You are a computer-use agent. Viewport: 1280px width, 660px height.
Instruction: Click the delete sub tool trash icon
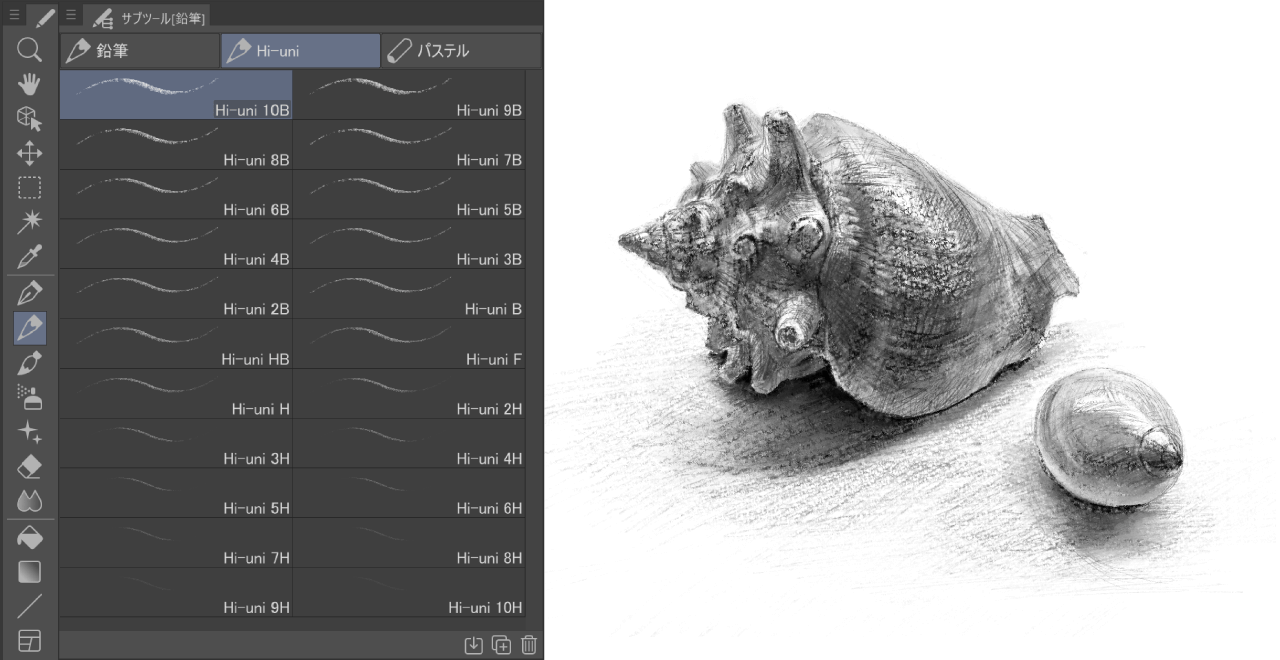(x=529, y=645)
